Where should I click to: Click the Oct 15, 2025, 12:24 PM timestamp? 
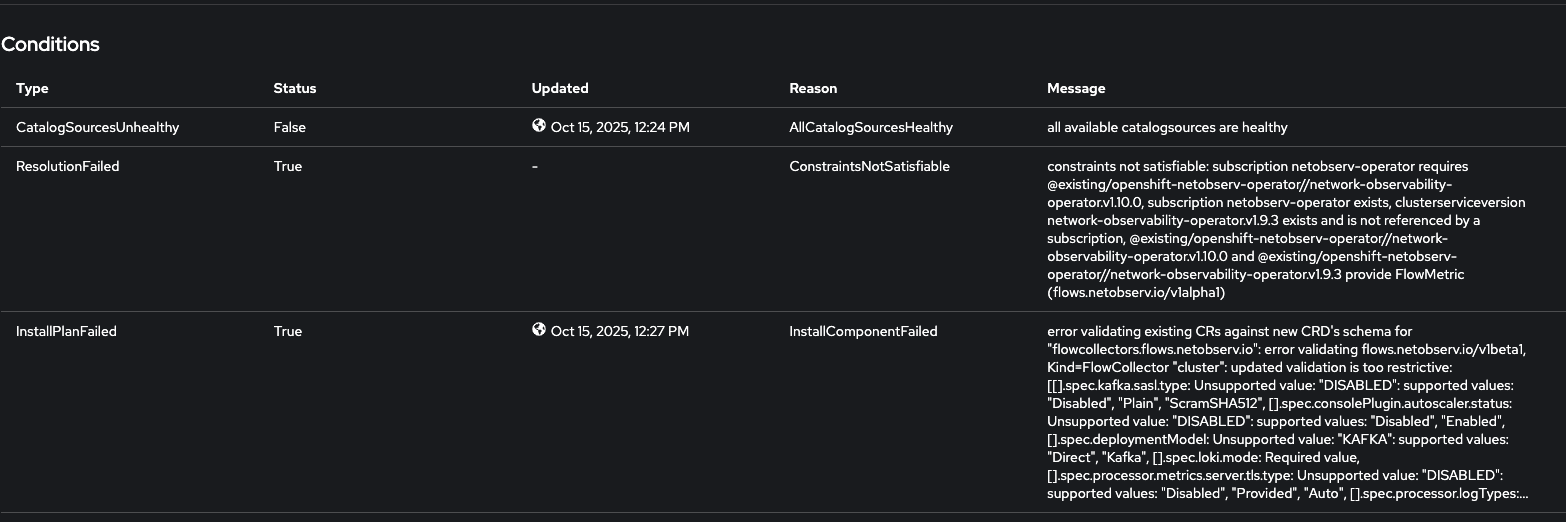[620, 127]
